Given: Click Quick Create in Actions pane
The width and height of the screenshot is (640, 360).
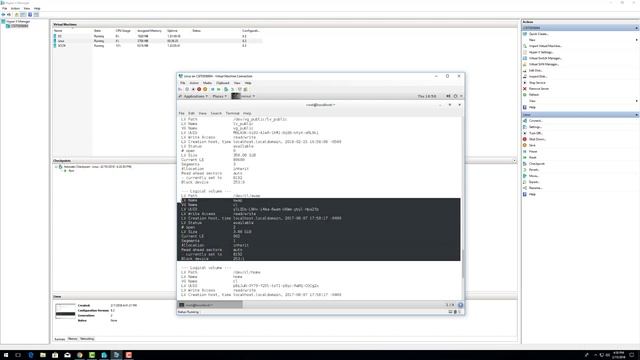Looking at the screenshot, I should (x=538, y=34).
